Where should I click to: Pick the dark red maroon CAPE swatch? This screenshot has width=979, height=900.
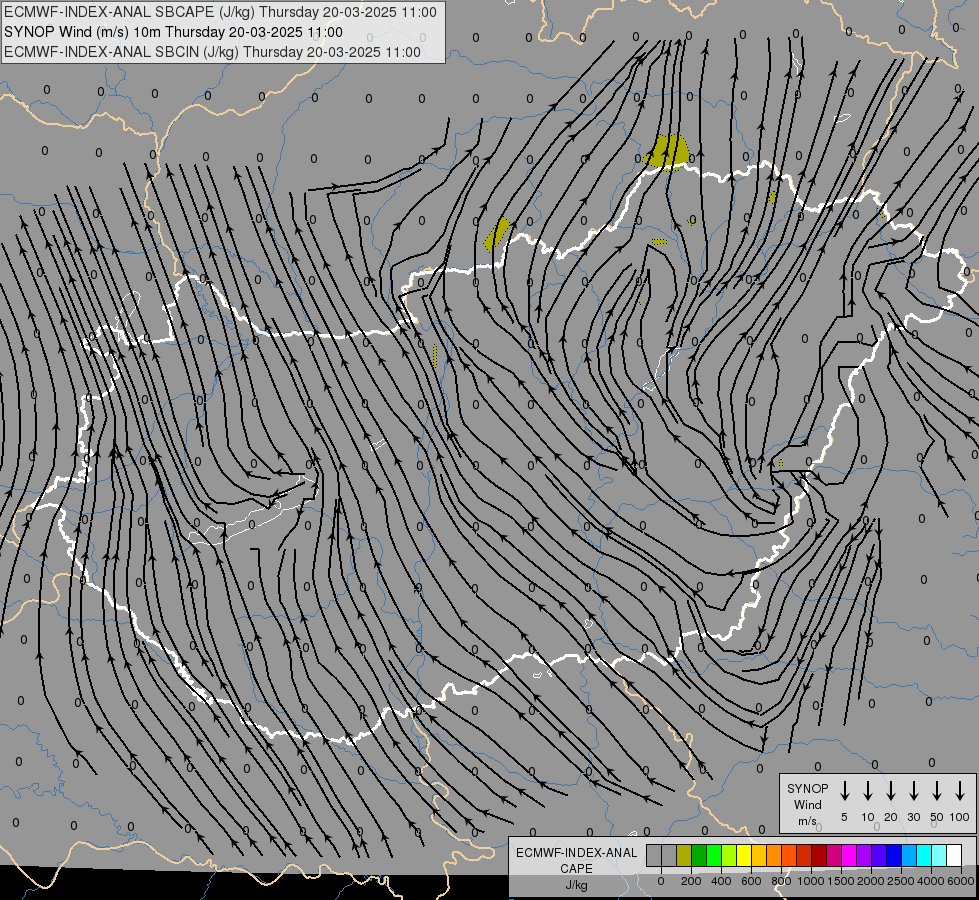(x=819, y=856)
